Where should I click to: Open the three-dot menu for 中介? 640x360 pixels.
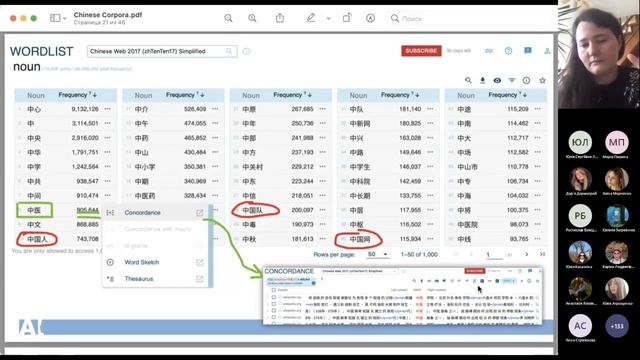(215, 109)
